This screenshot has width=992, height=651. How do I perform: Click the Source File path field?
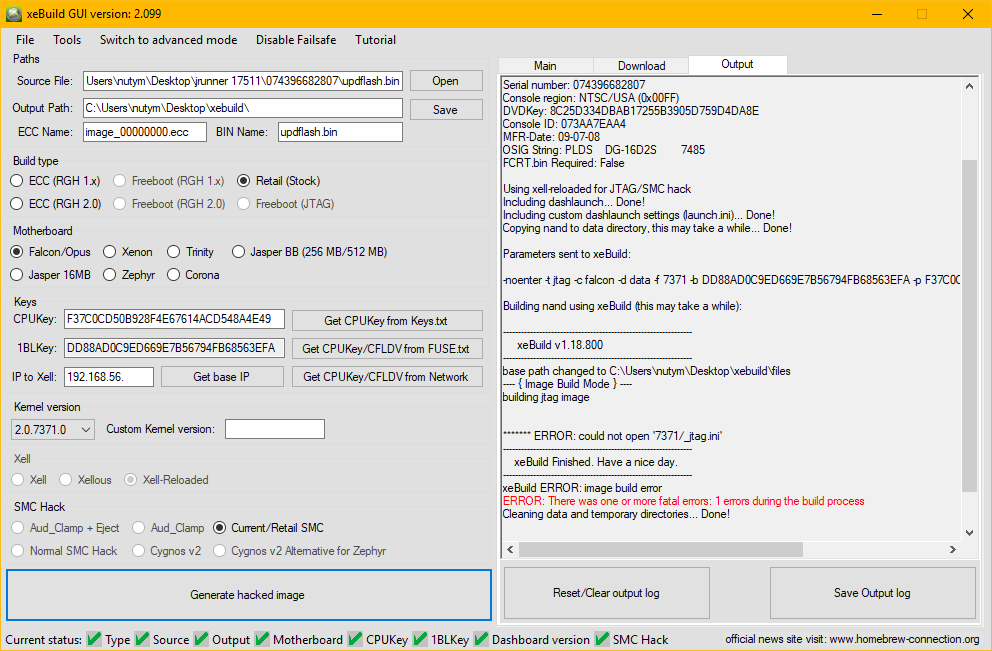coord(243,81)
